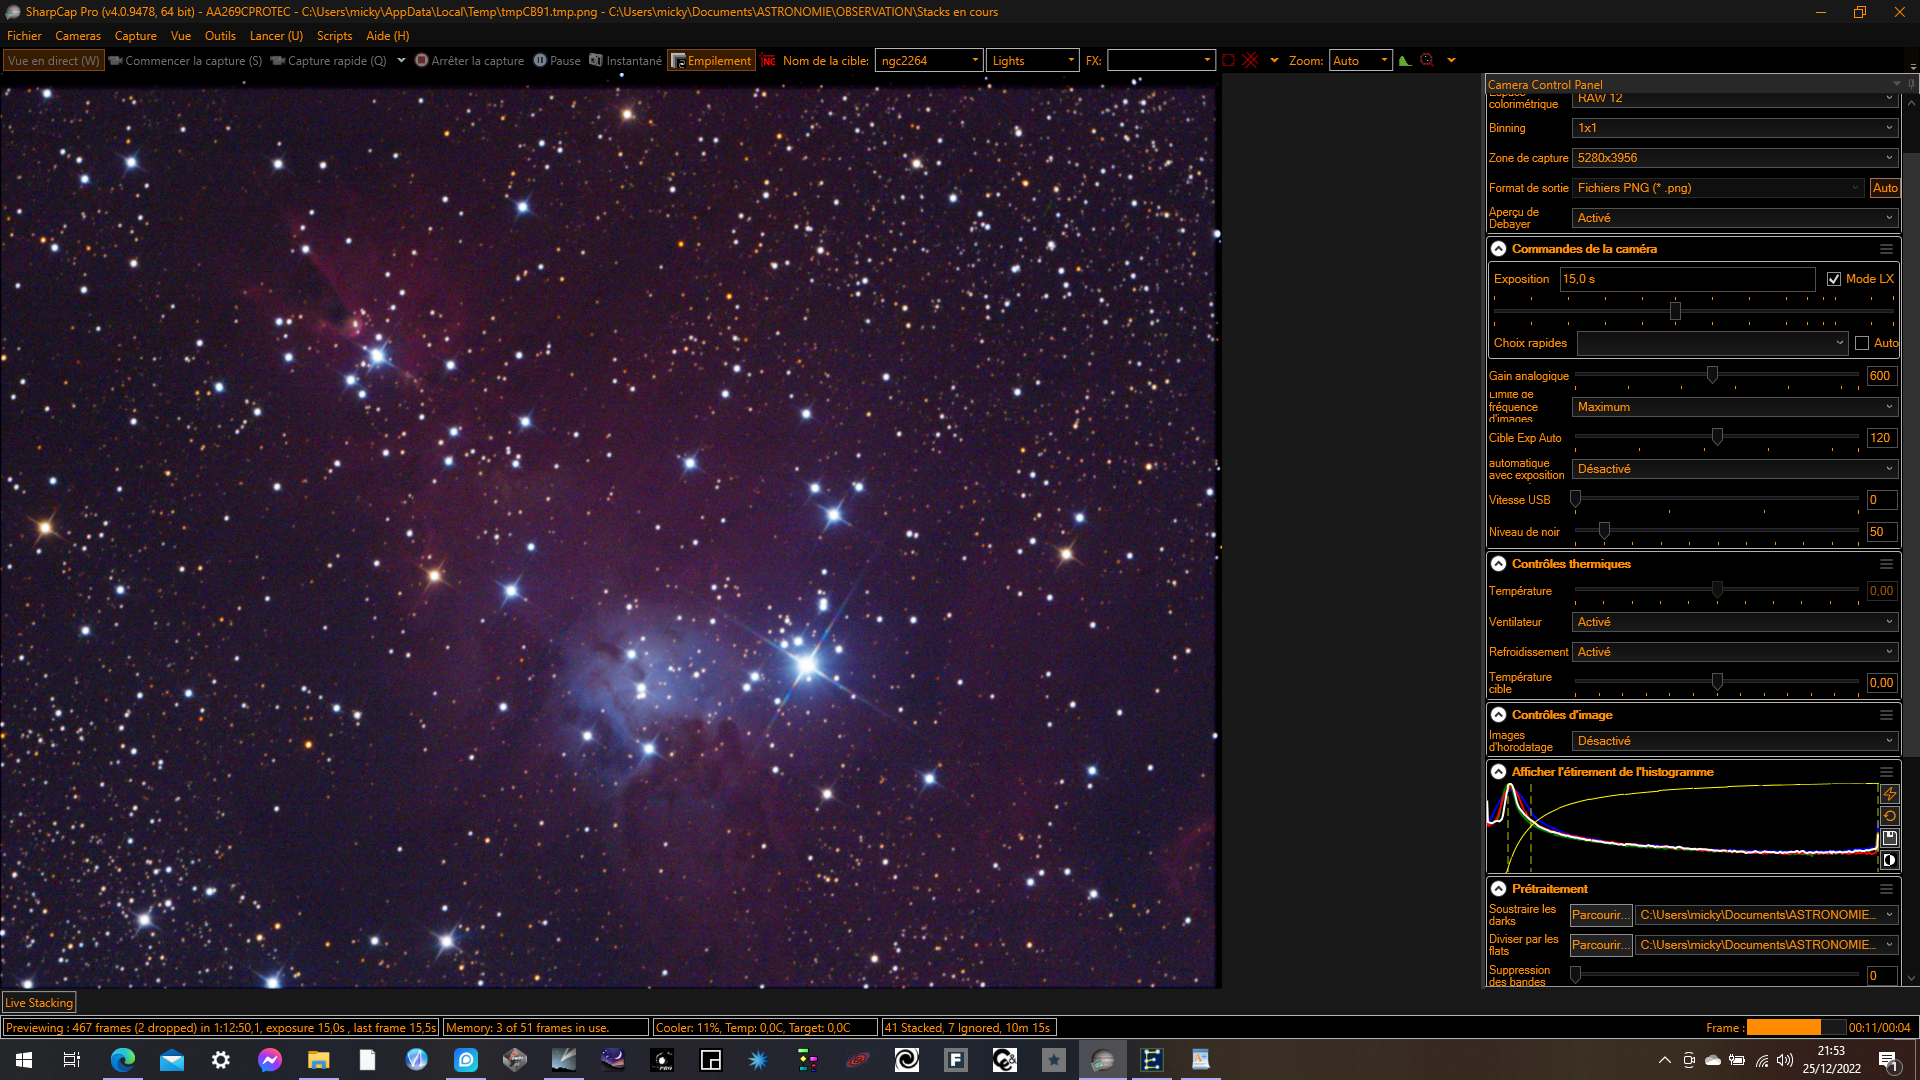
Task: Take an Instantané snapshot
Action: point(625,61)
